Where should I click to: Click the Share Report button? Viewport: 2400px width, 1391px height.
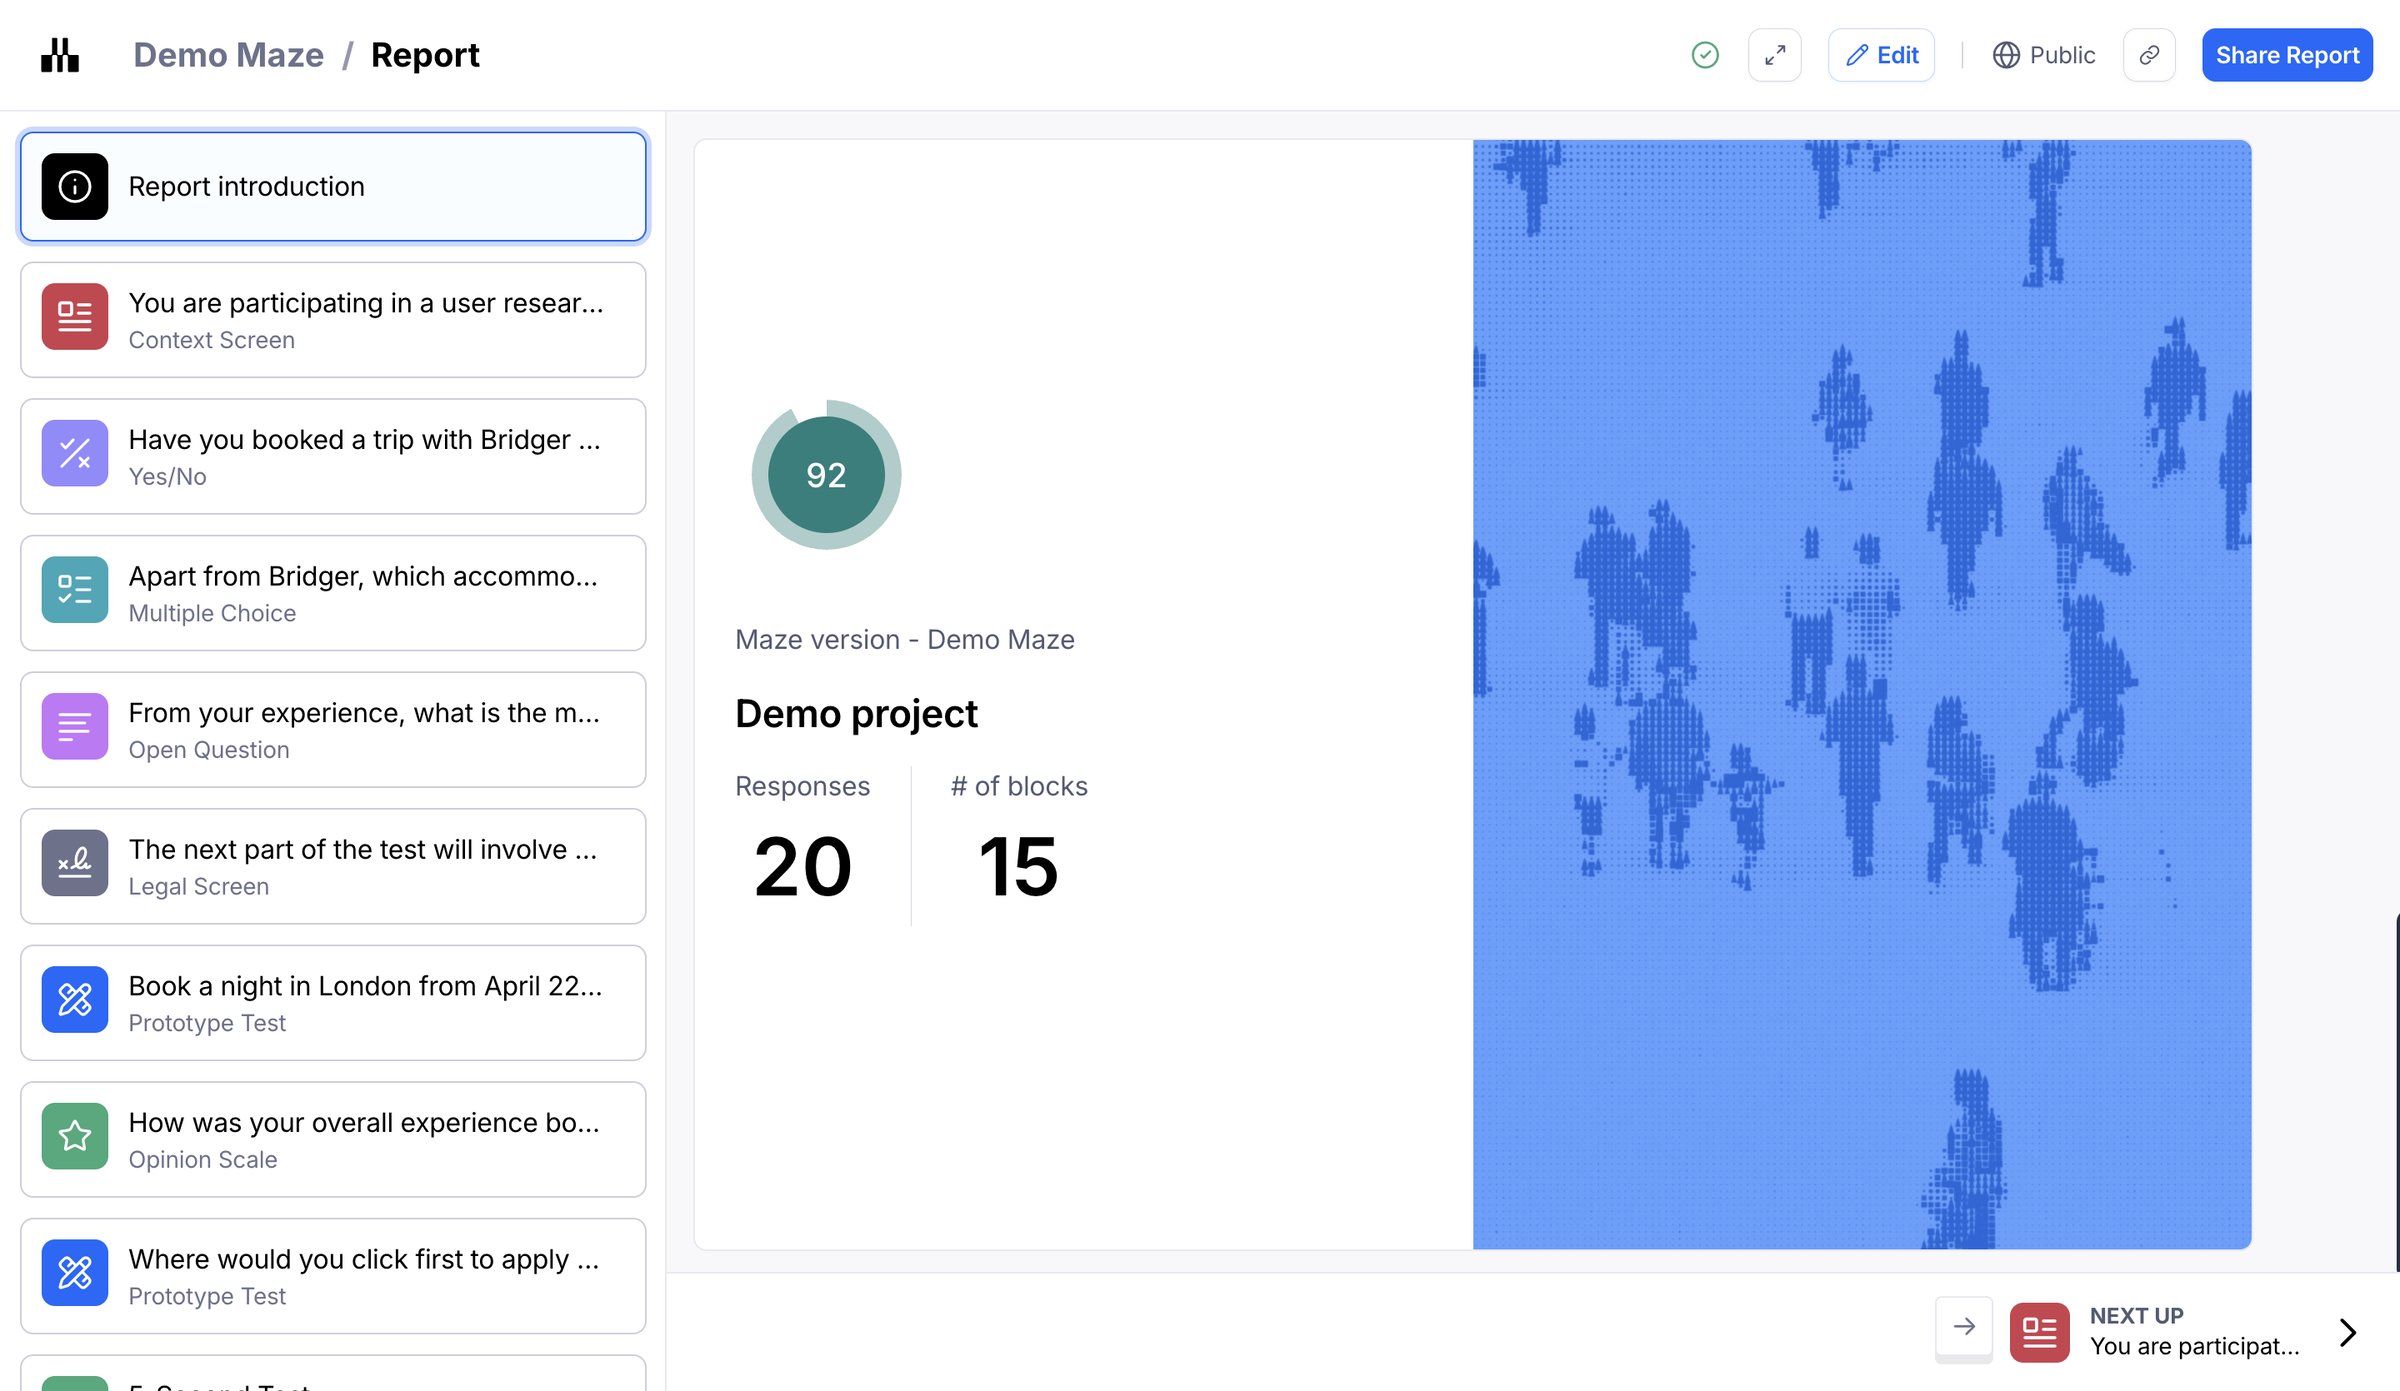2287,55
